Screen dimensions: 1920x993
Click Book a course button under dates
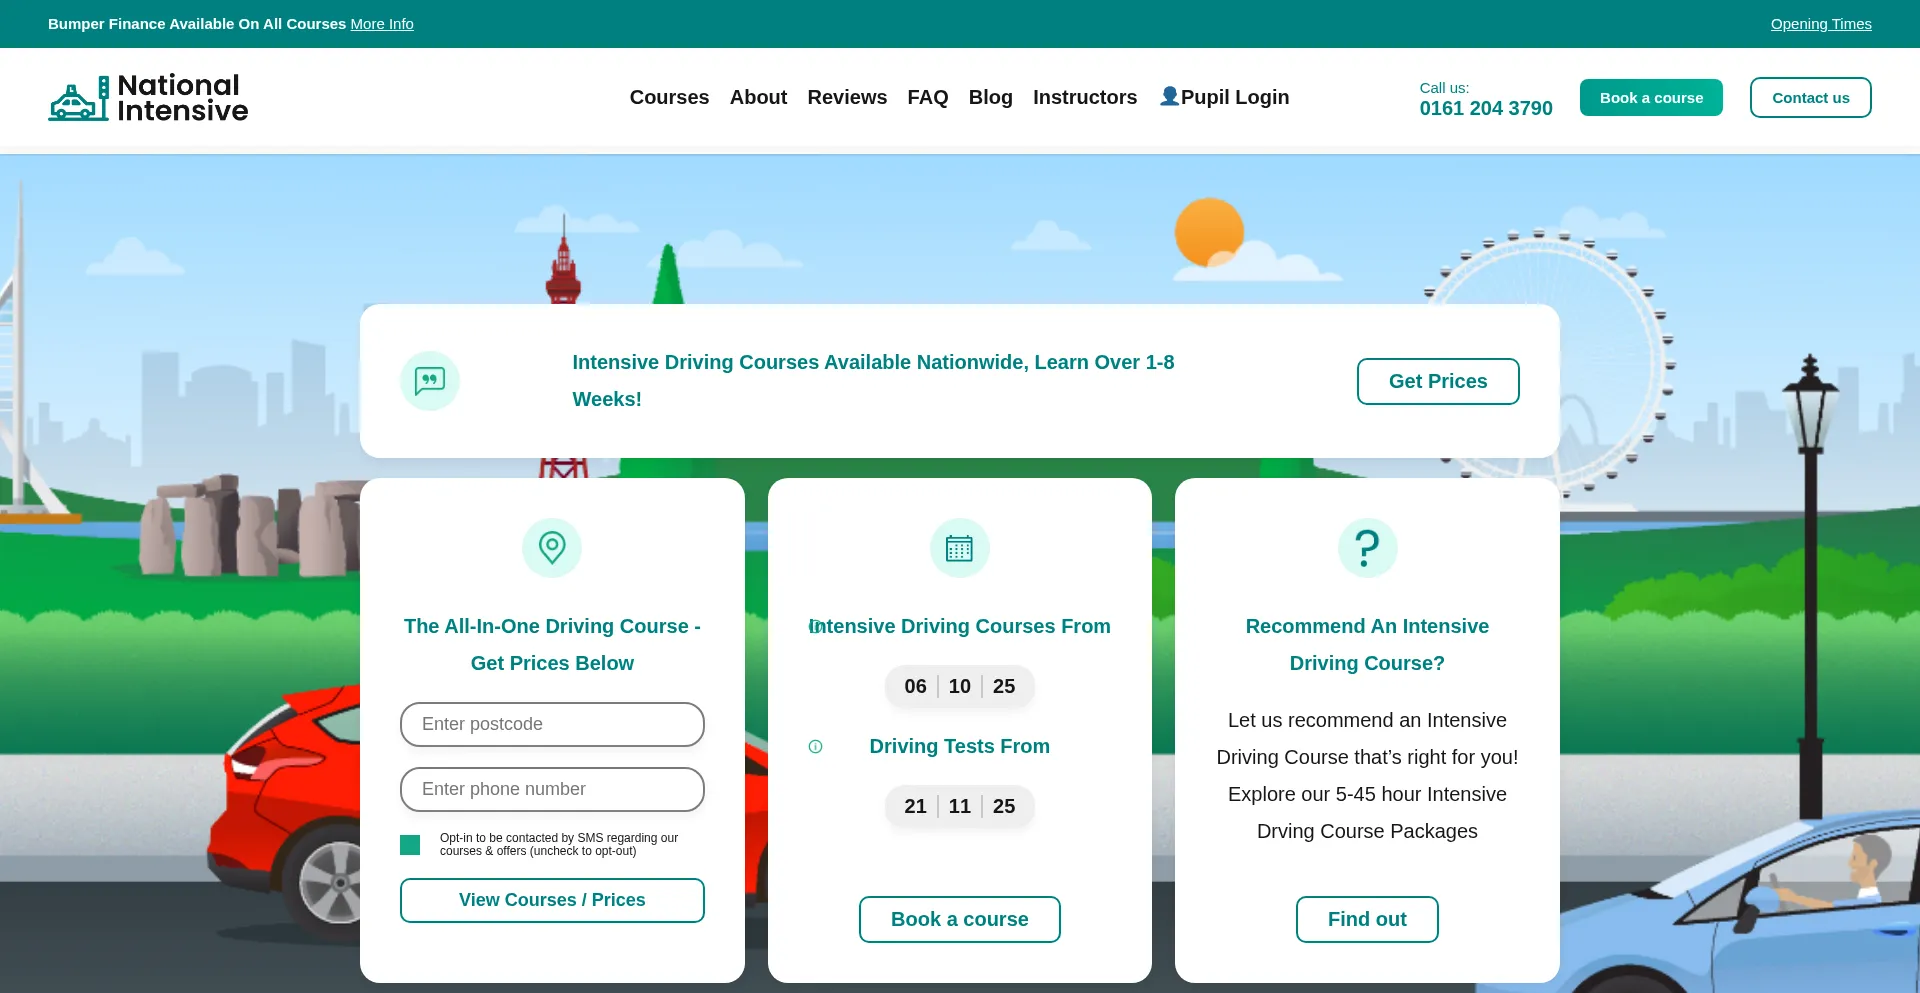[960, 919]
